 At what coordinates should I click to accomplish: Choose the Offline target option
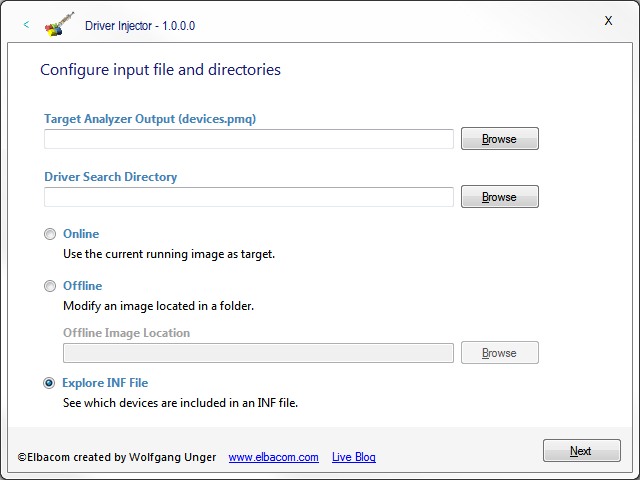50,286
